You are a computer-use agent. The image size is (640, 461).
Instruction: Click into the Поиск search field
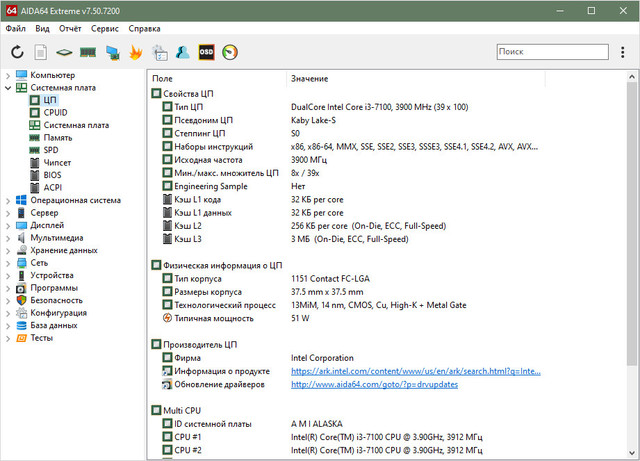pos(553,52)
